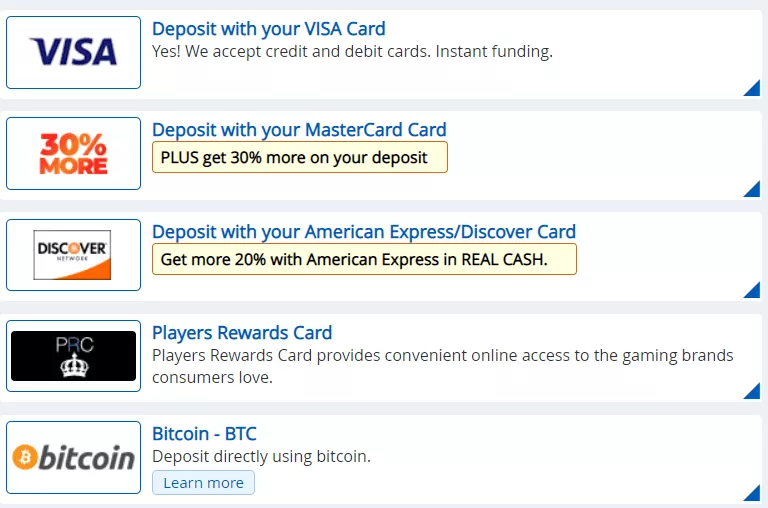Expand the Players Rewards Card corner arrow
This screenshot has height=508, width=768.
[753, 391]
